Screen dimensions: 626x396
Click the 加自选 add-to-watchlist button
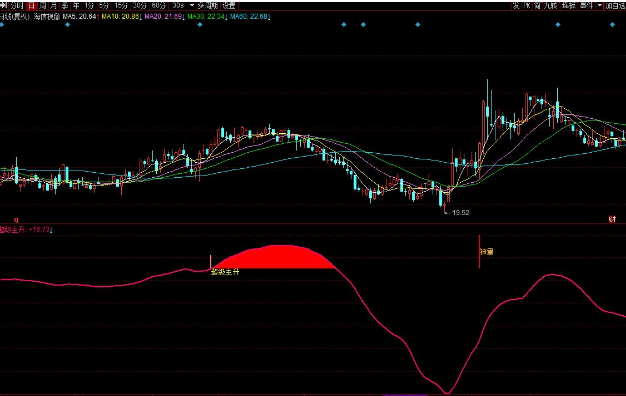pos(615,6)
